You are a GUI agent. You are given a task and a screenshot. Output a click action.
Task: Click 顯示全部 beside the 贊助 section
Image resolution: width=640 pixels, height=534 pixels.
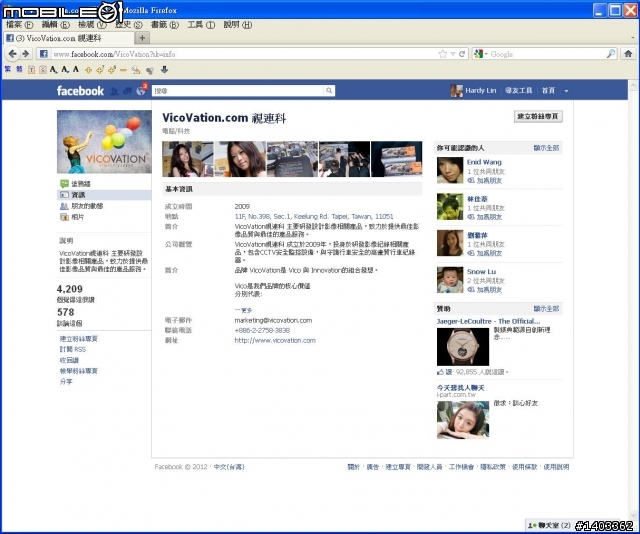point(546,309)
